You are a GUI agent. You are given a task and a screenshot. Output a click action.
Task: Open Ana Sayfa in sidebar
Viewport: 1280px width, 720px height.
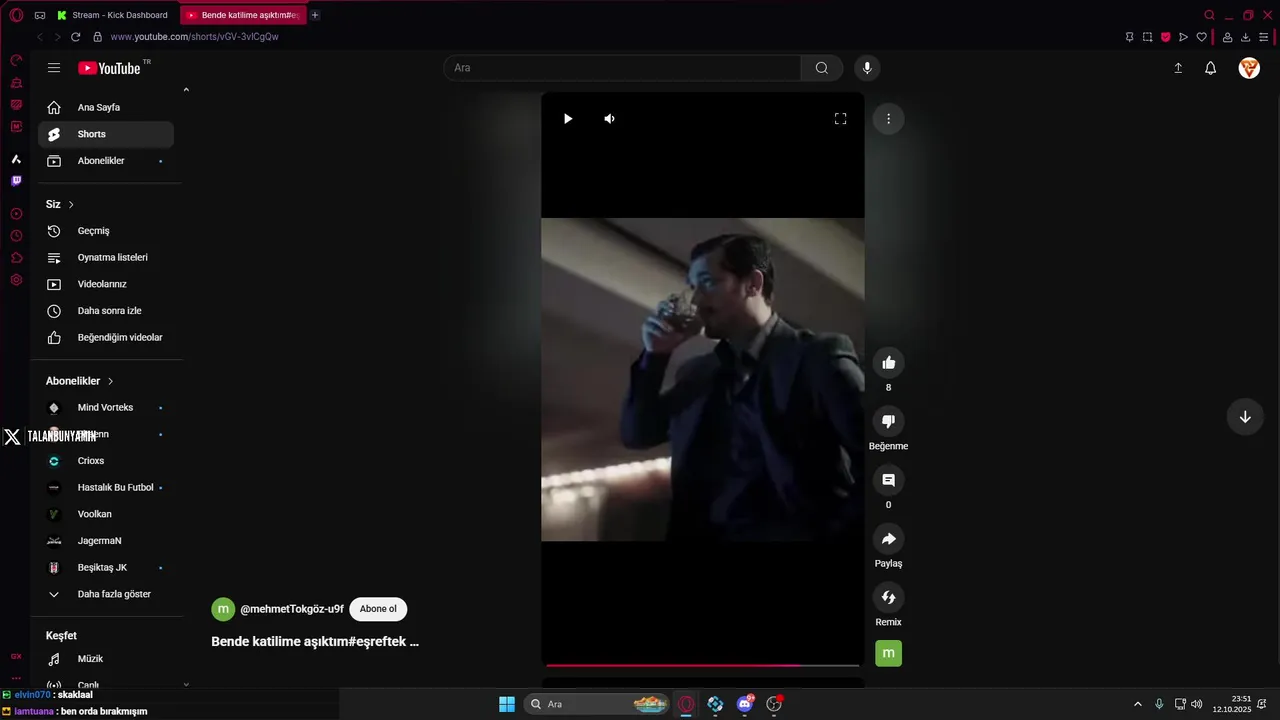[x=106, y=107]
